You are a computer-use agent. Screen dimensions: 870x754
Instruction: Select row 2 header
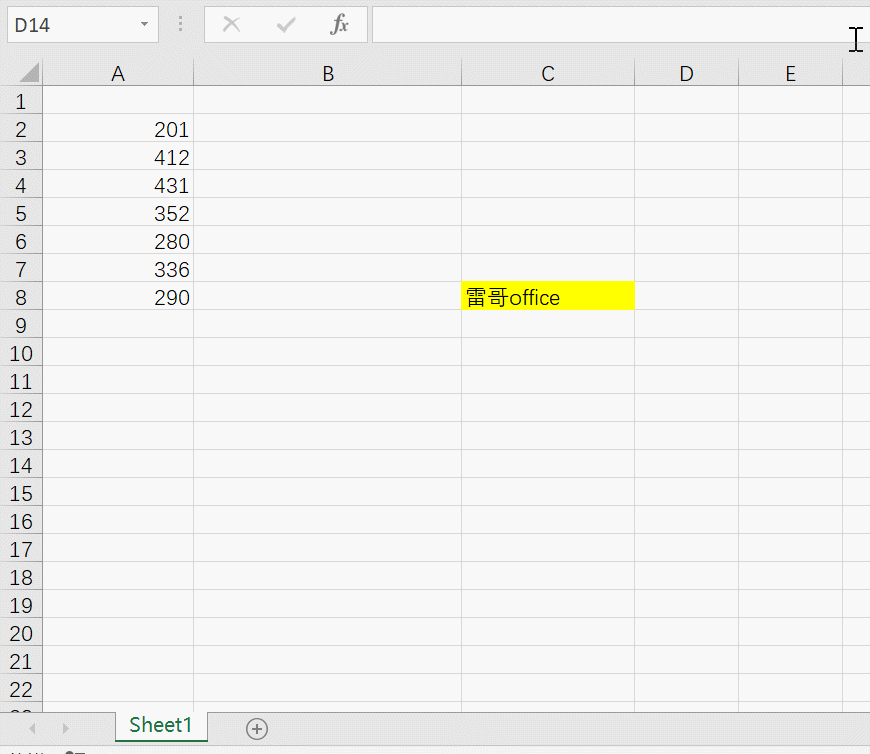pyautogui.click(x=21, y=128)
